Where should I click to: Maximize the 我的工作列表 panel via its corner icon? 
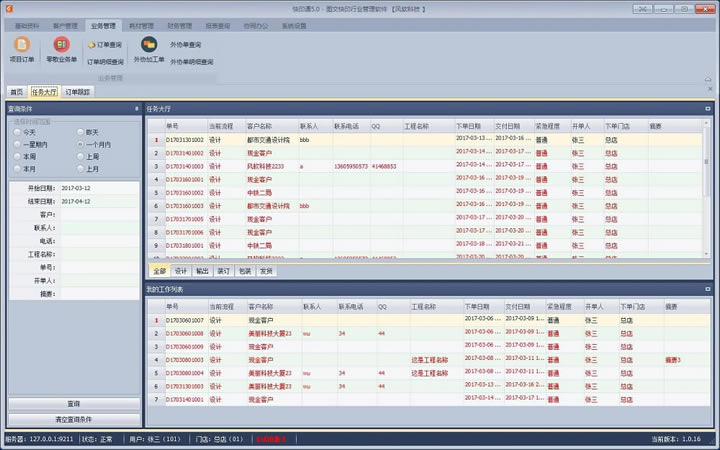708,289
